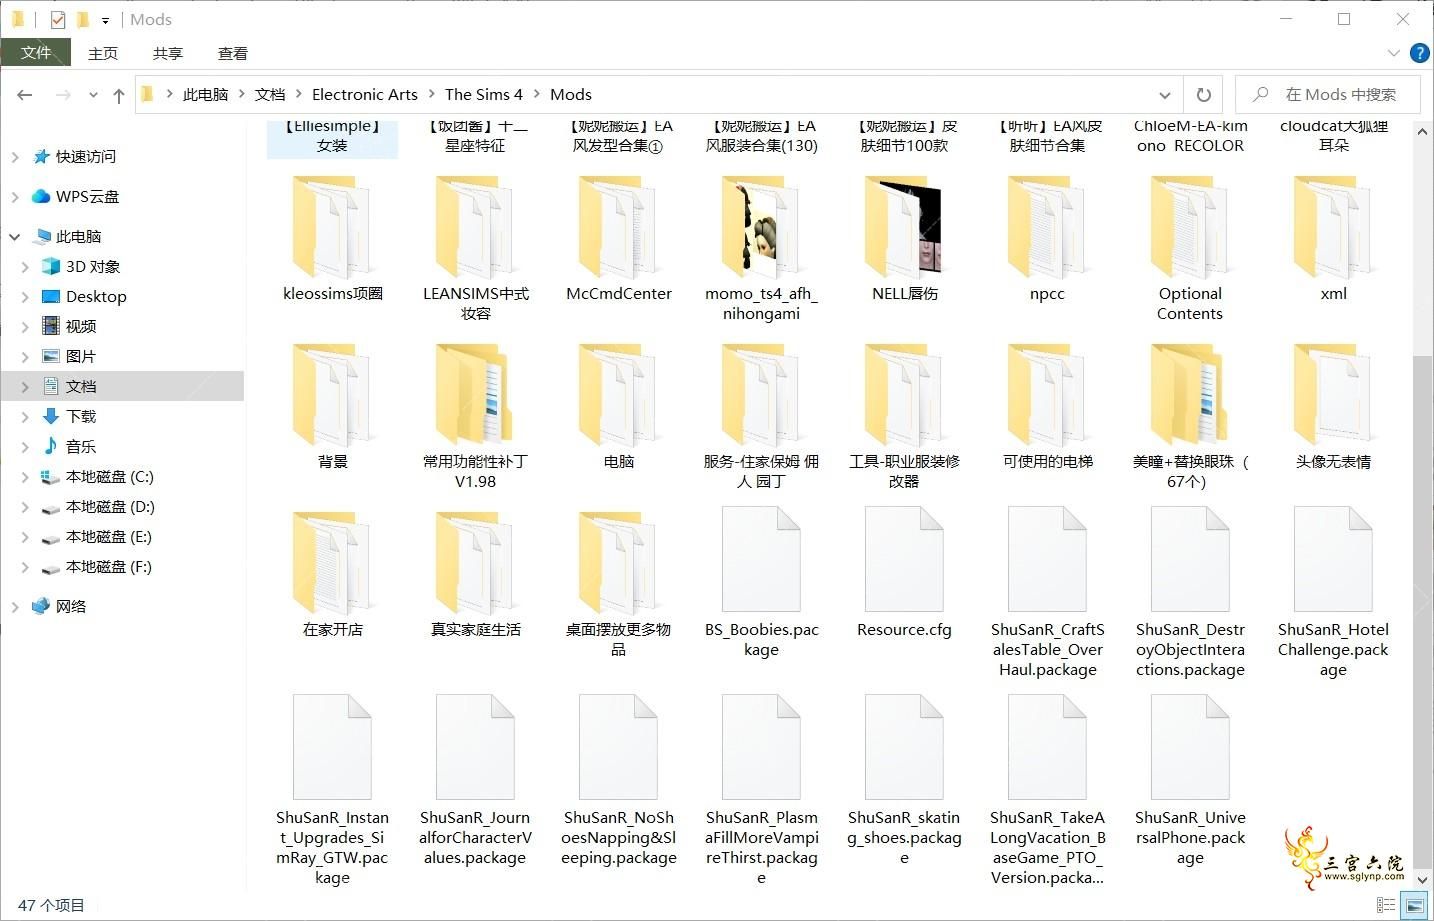Select Desktop in the navigation pane

pyautogui.click(x=96, y=297)
